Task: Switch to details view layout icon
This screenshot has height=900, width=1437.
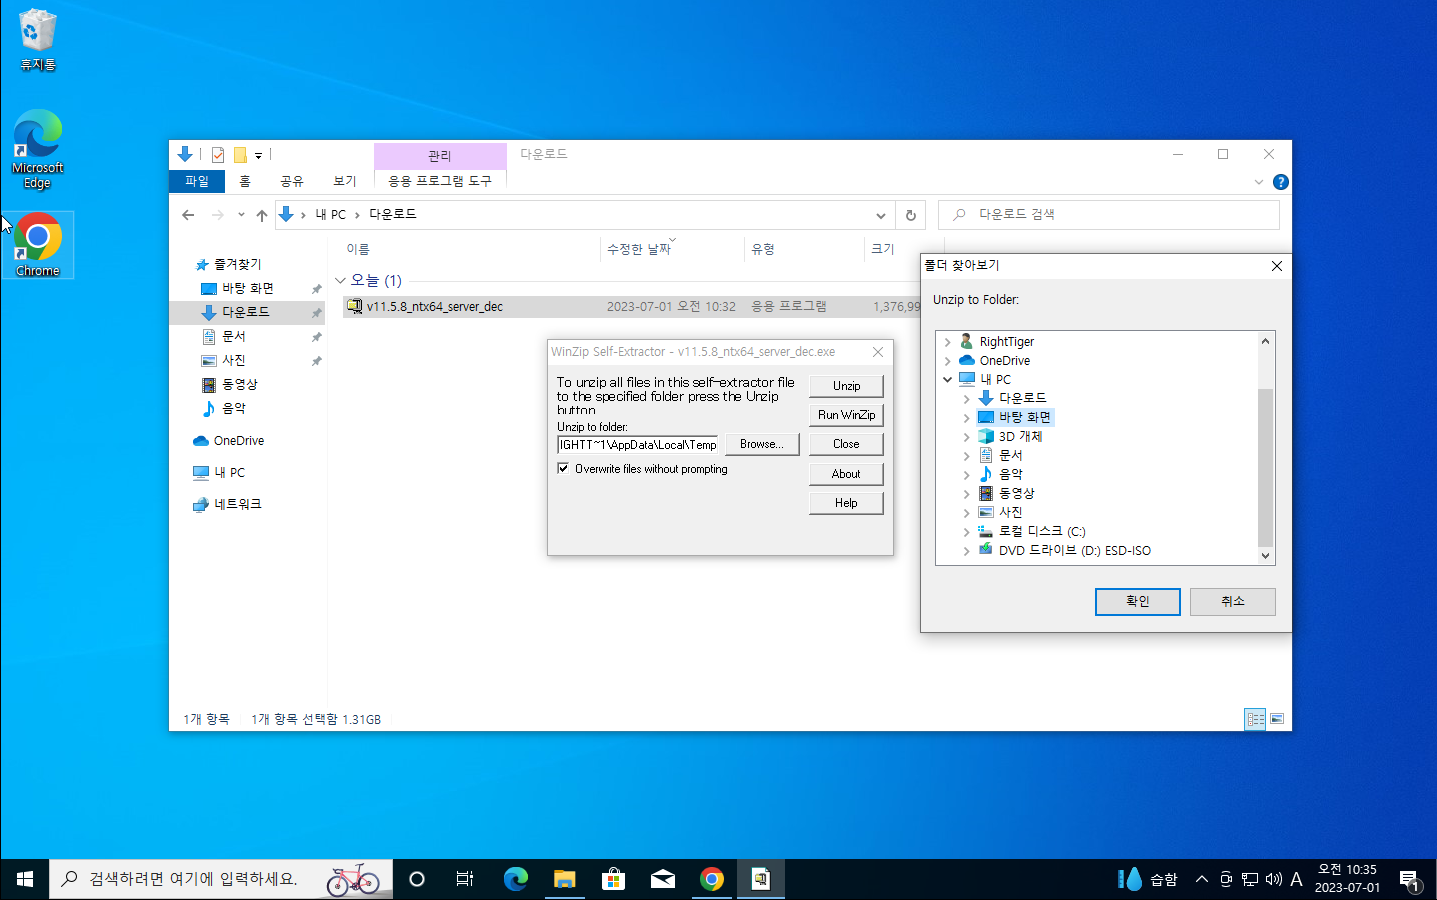Action: tap(1255, 719)
